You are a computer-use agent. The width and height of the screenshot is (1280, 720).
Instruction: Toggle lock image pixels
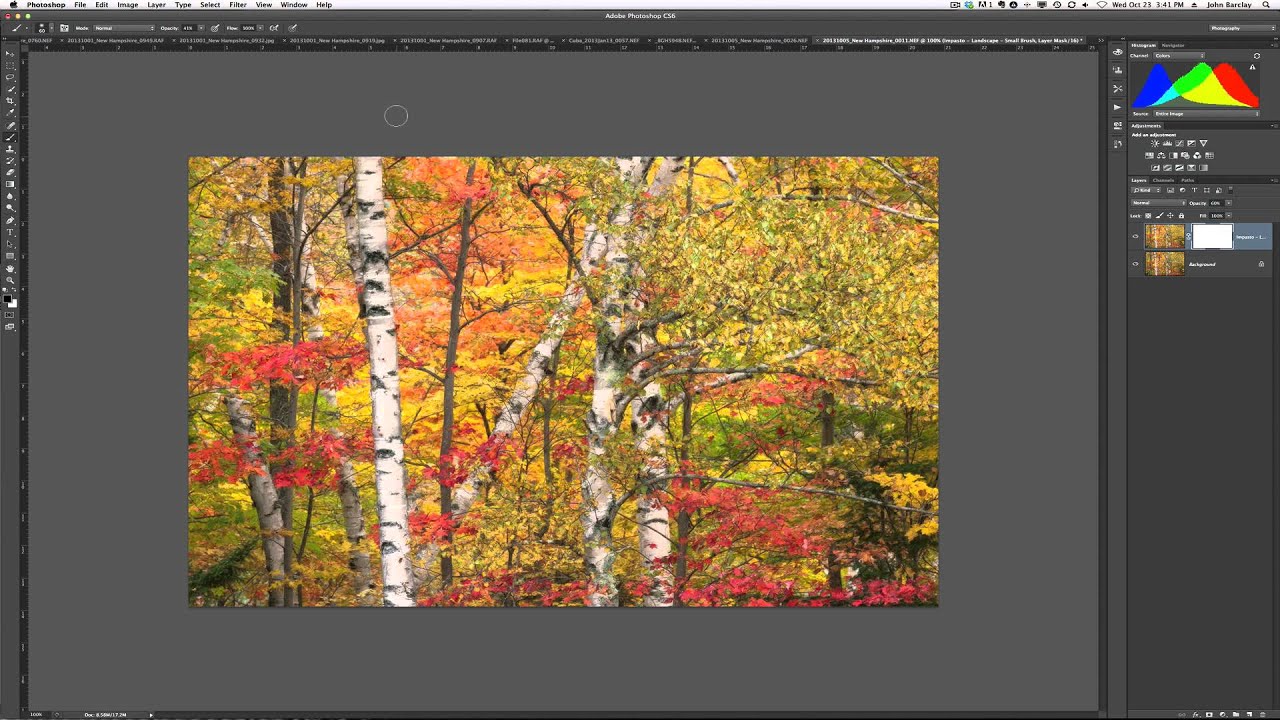1160,215
